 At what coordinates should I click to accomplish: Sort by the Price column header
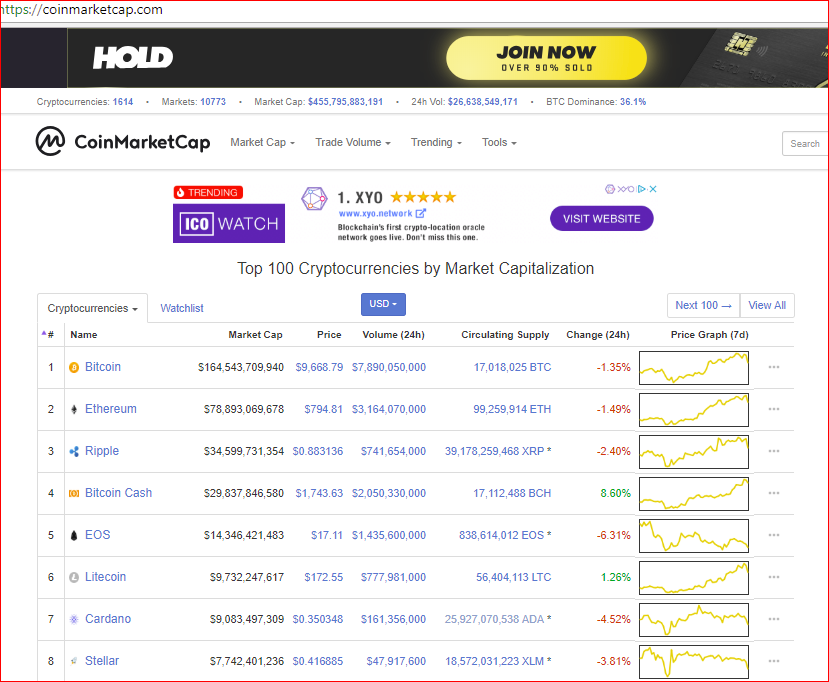329,335
